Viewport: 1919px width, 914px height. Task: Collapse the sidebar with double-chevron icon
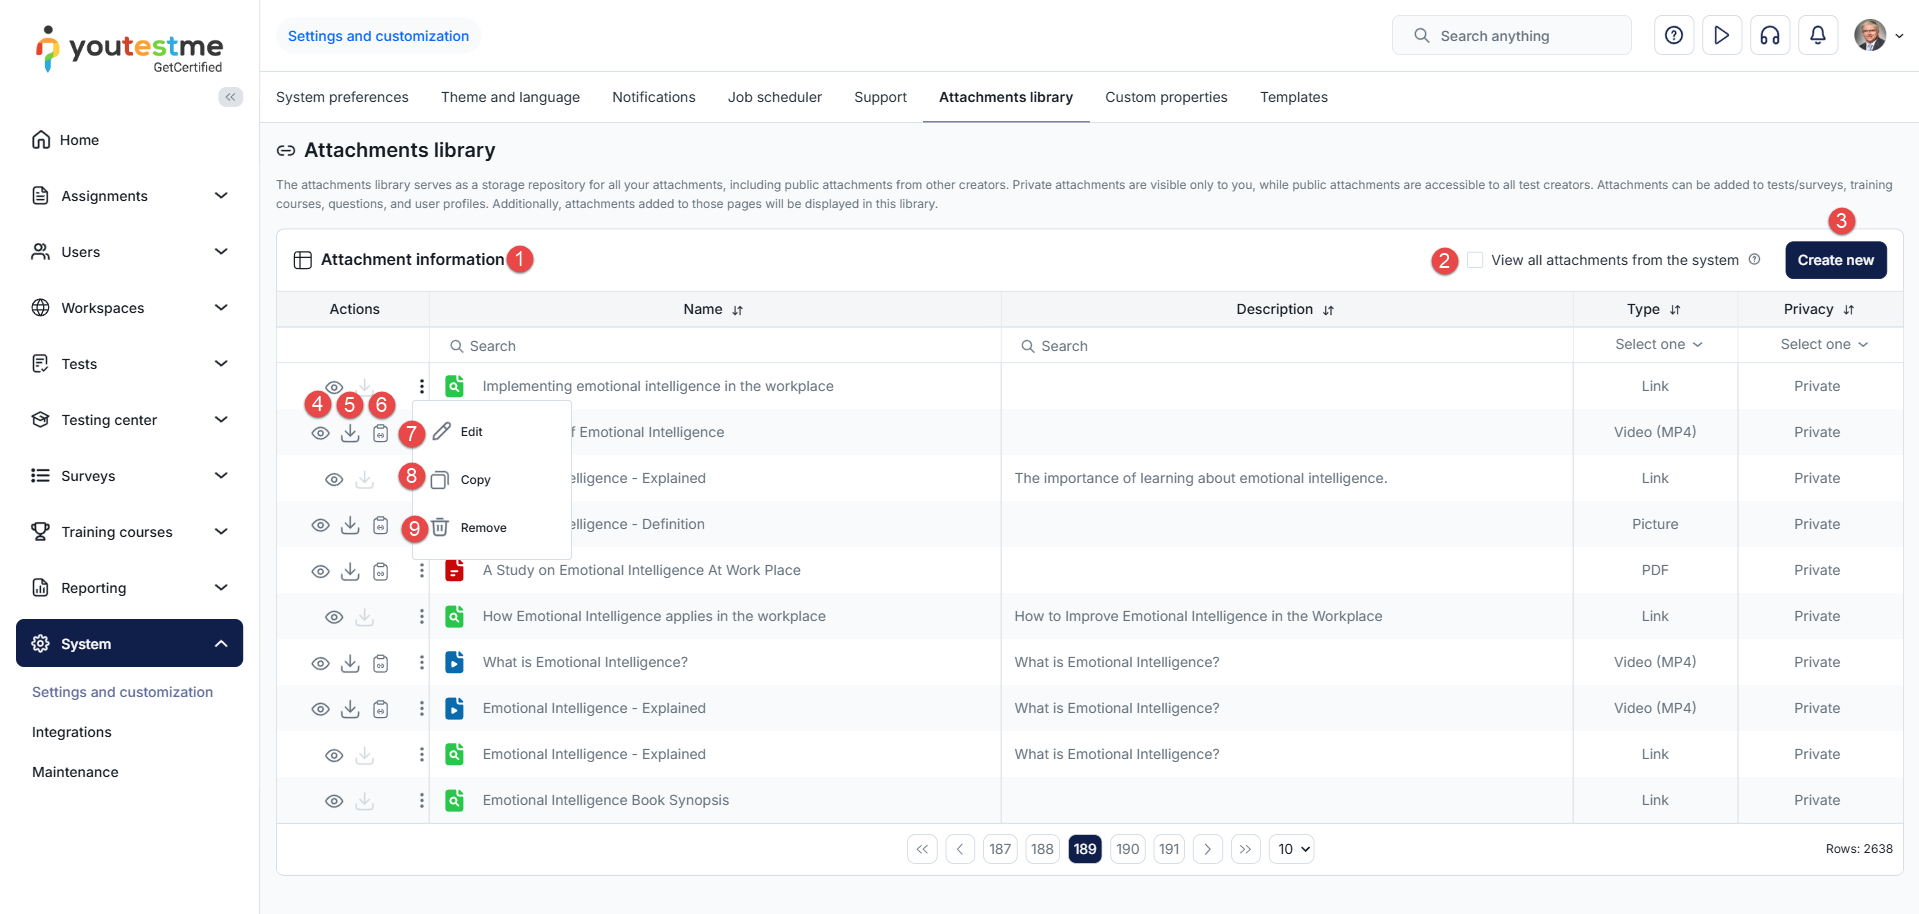coord(230,97)
